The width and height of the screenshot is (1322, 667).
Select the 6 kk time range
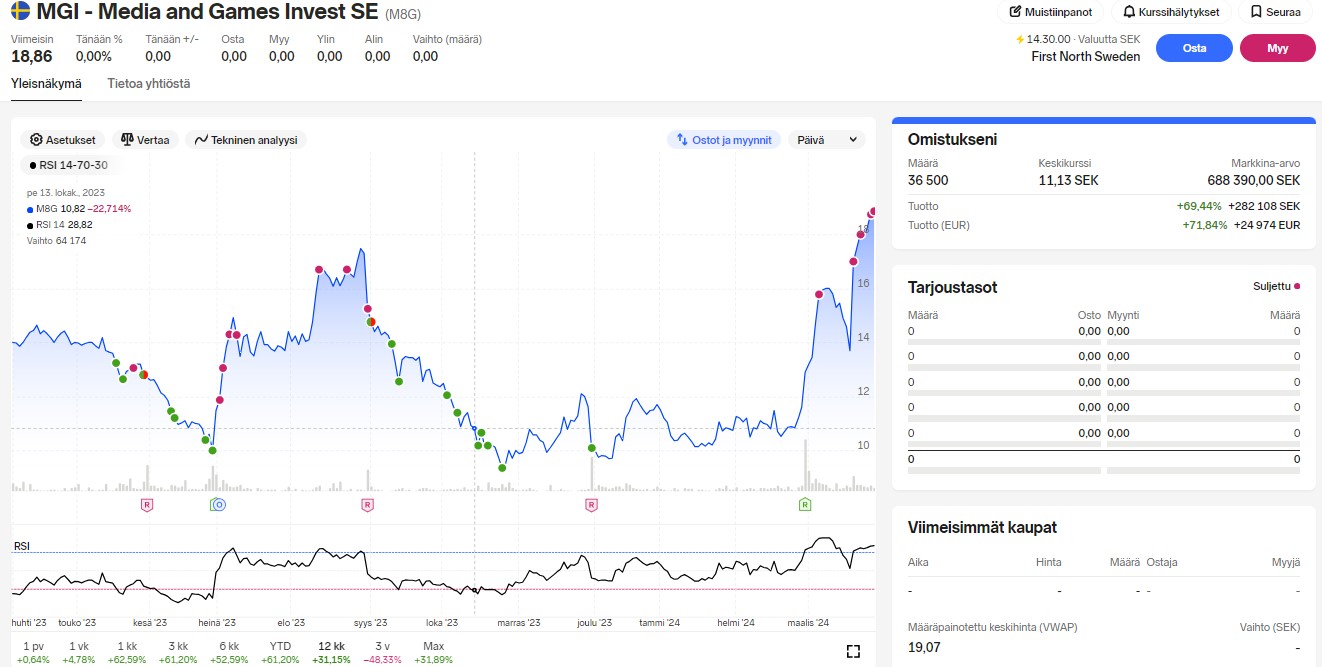(229, 652)
